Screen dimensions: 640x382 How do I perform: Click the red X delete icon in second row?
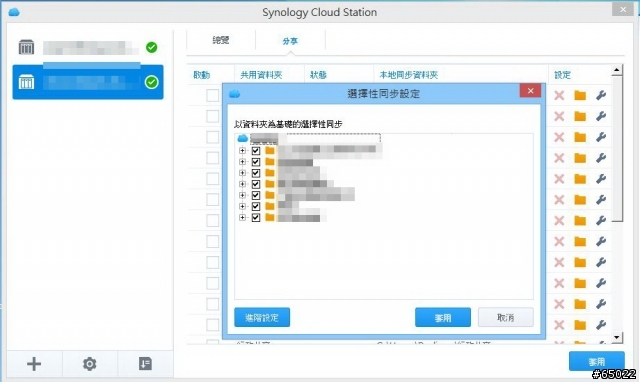(x=559, y=116)
